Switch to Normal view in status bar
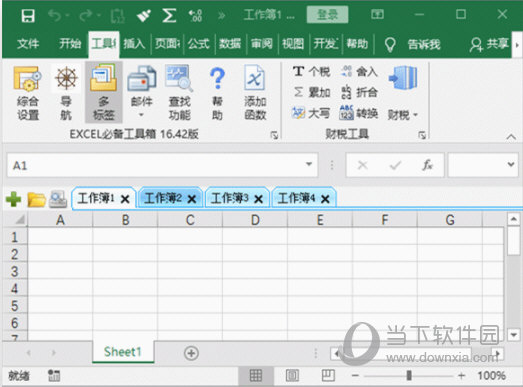Viewport: 523px width, 387px height. pos(256,376)
